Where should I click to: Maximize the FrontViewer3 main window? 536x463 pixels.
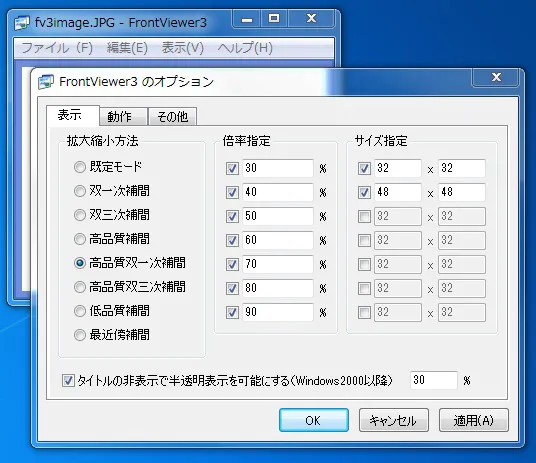[274, 18]
